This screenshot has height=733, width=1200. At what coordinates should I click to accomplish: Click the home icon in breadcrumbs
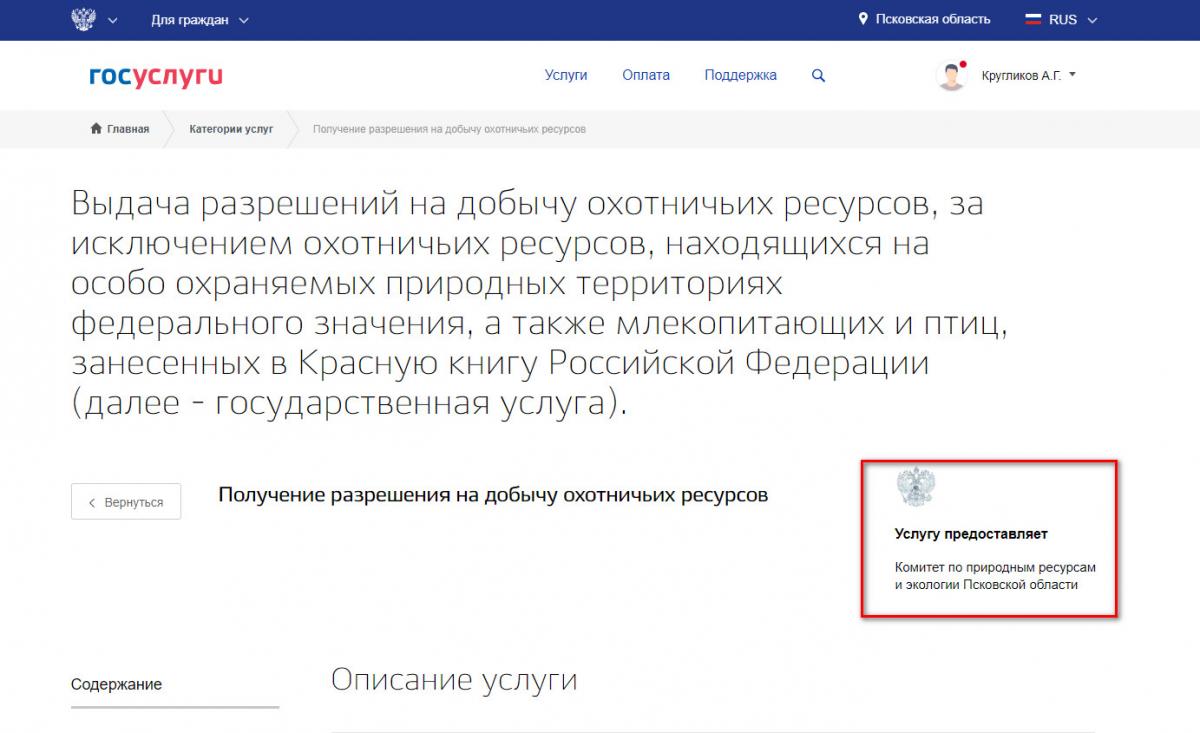click(96, 129)
